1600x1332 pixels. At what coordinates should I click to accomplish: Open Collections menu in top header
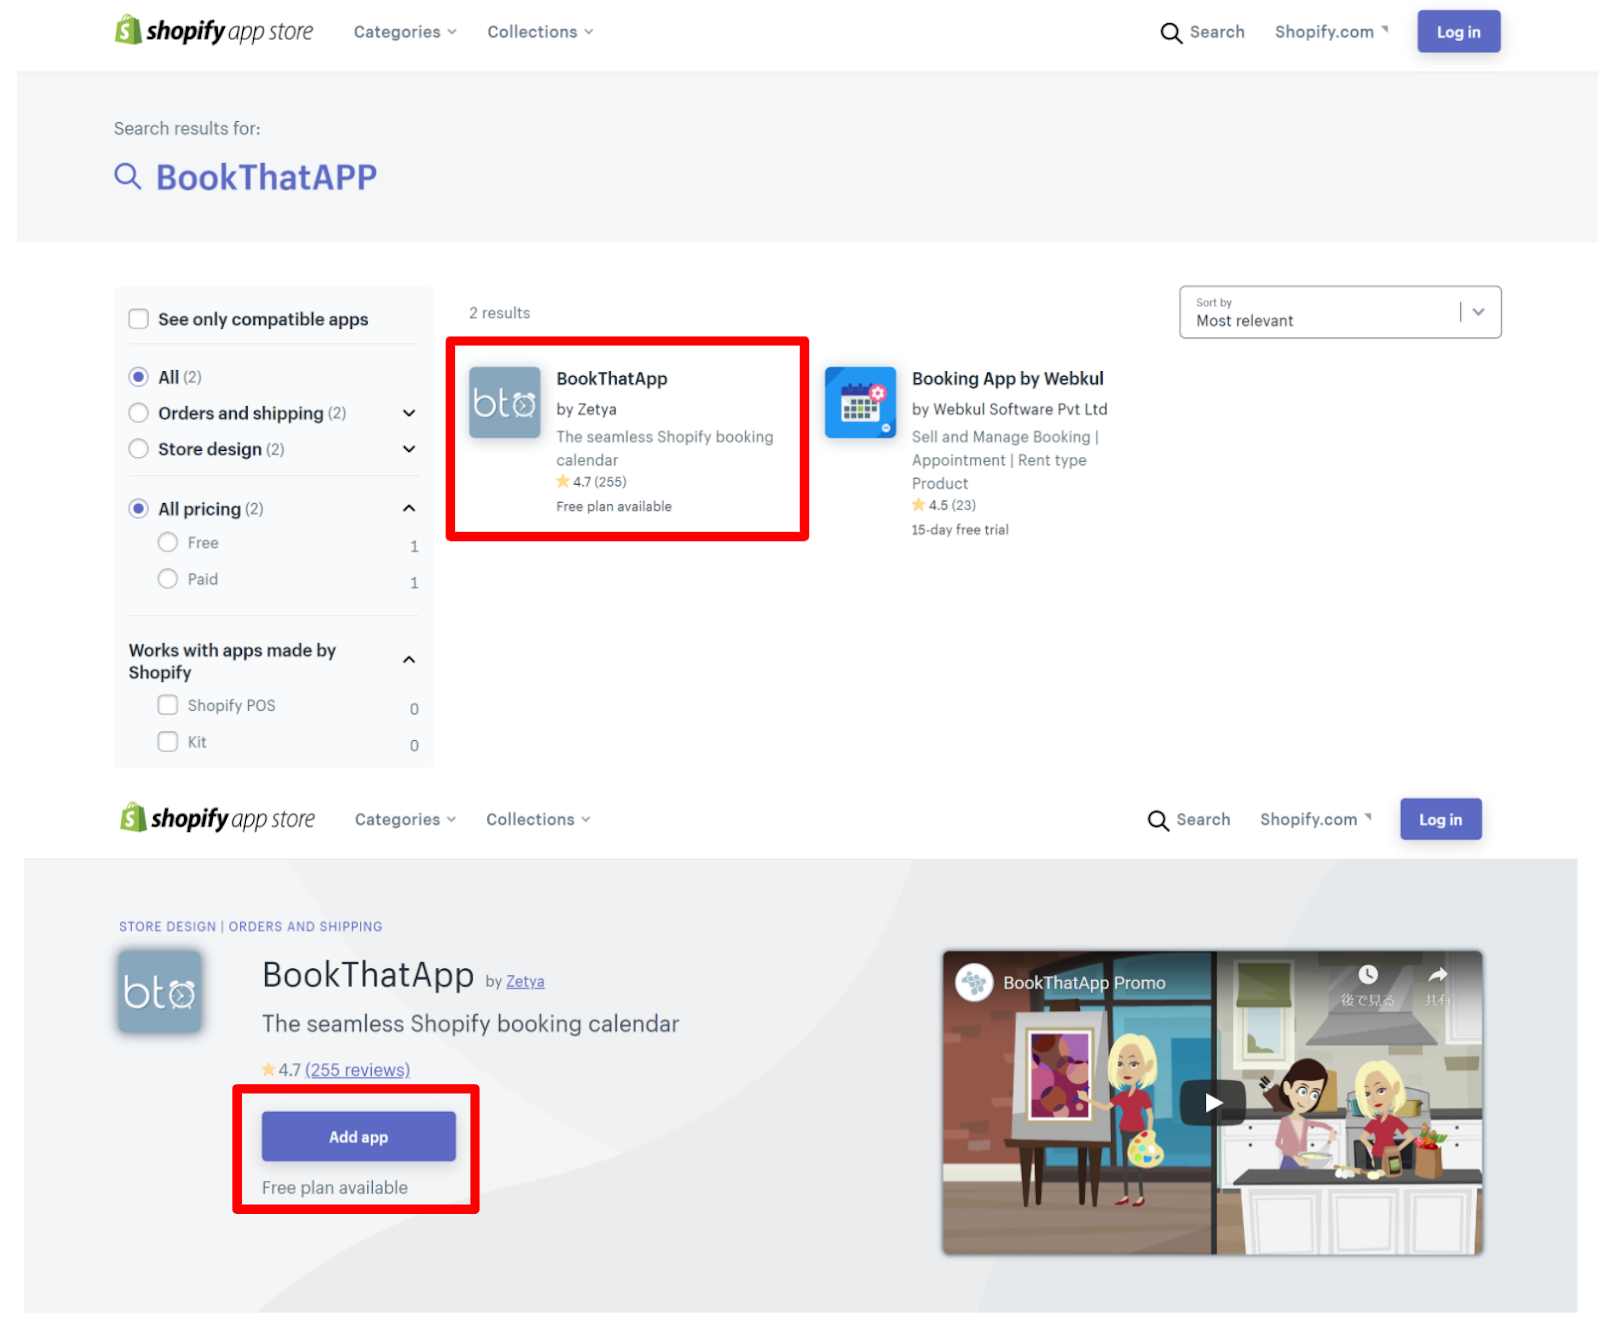tap(540, 32)
